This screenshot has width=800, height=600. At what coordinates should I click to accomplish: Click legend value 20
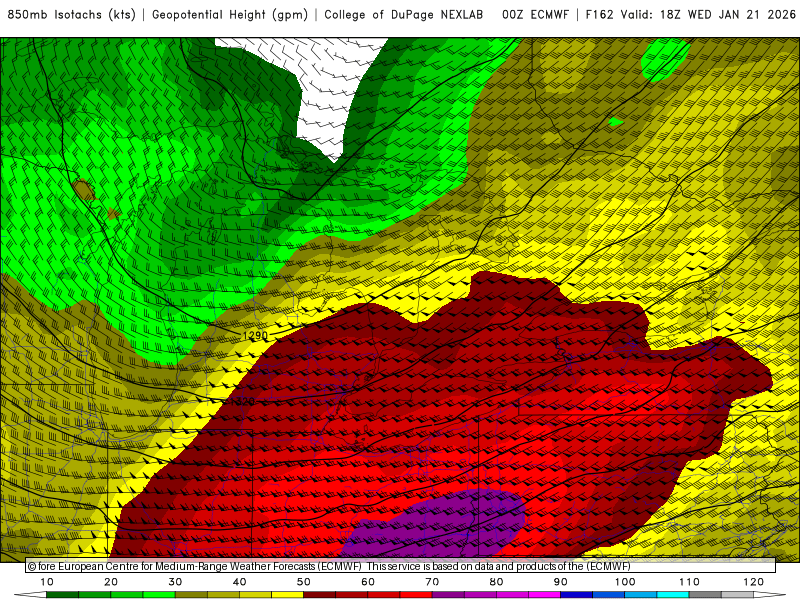coord(111,582)
